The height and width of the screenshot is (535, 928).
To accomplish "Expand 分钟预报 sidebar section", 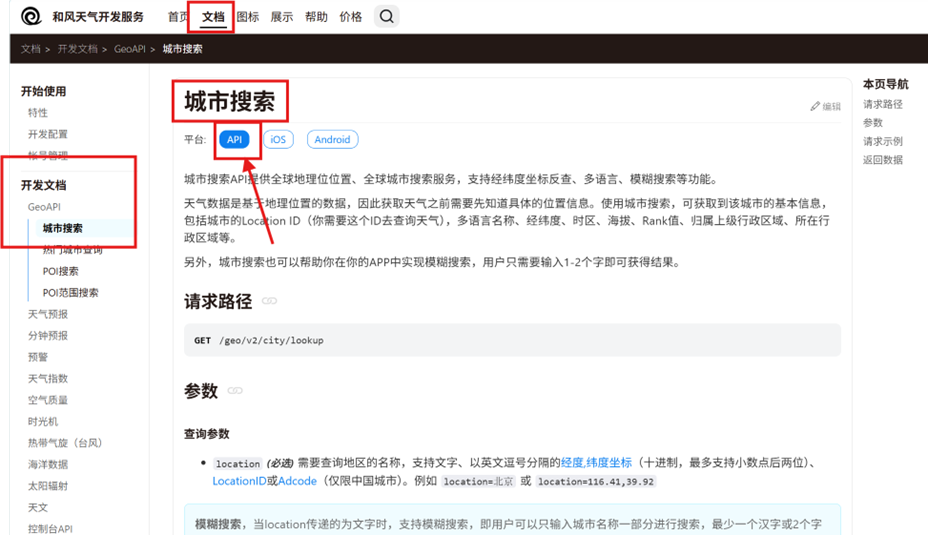I will [48, 336].
